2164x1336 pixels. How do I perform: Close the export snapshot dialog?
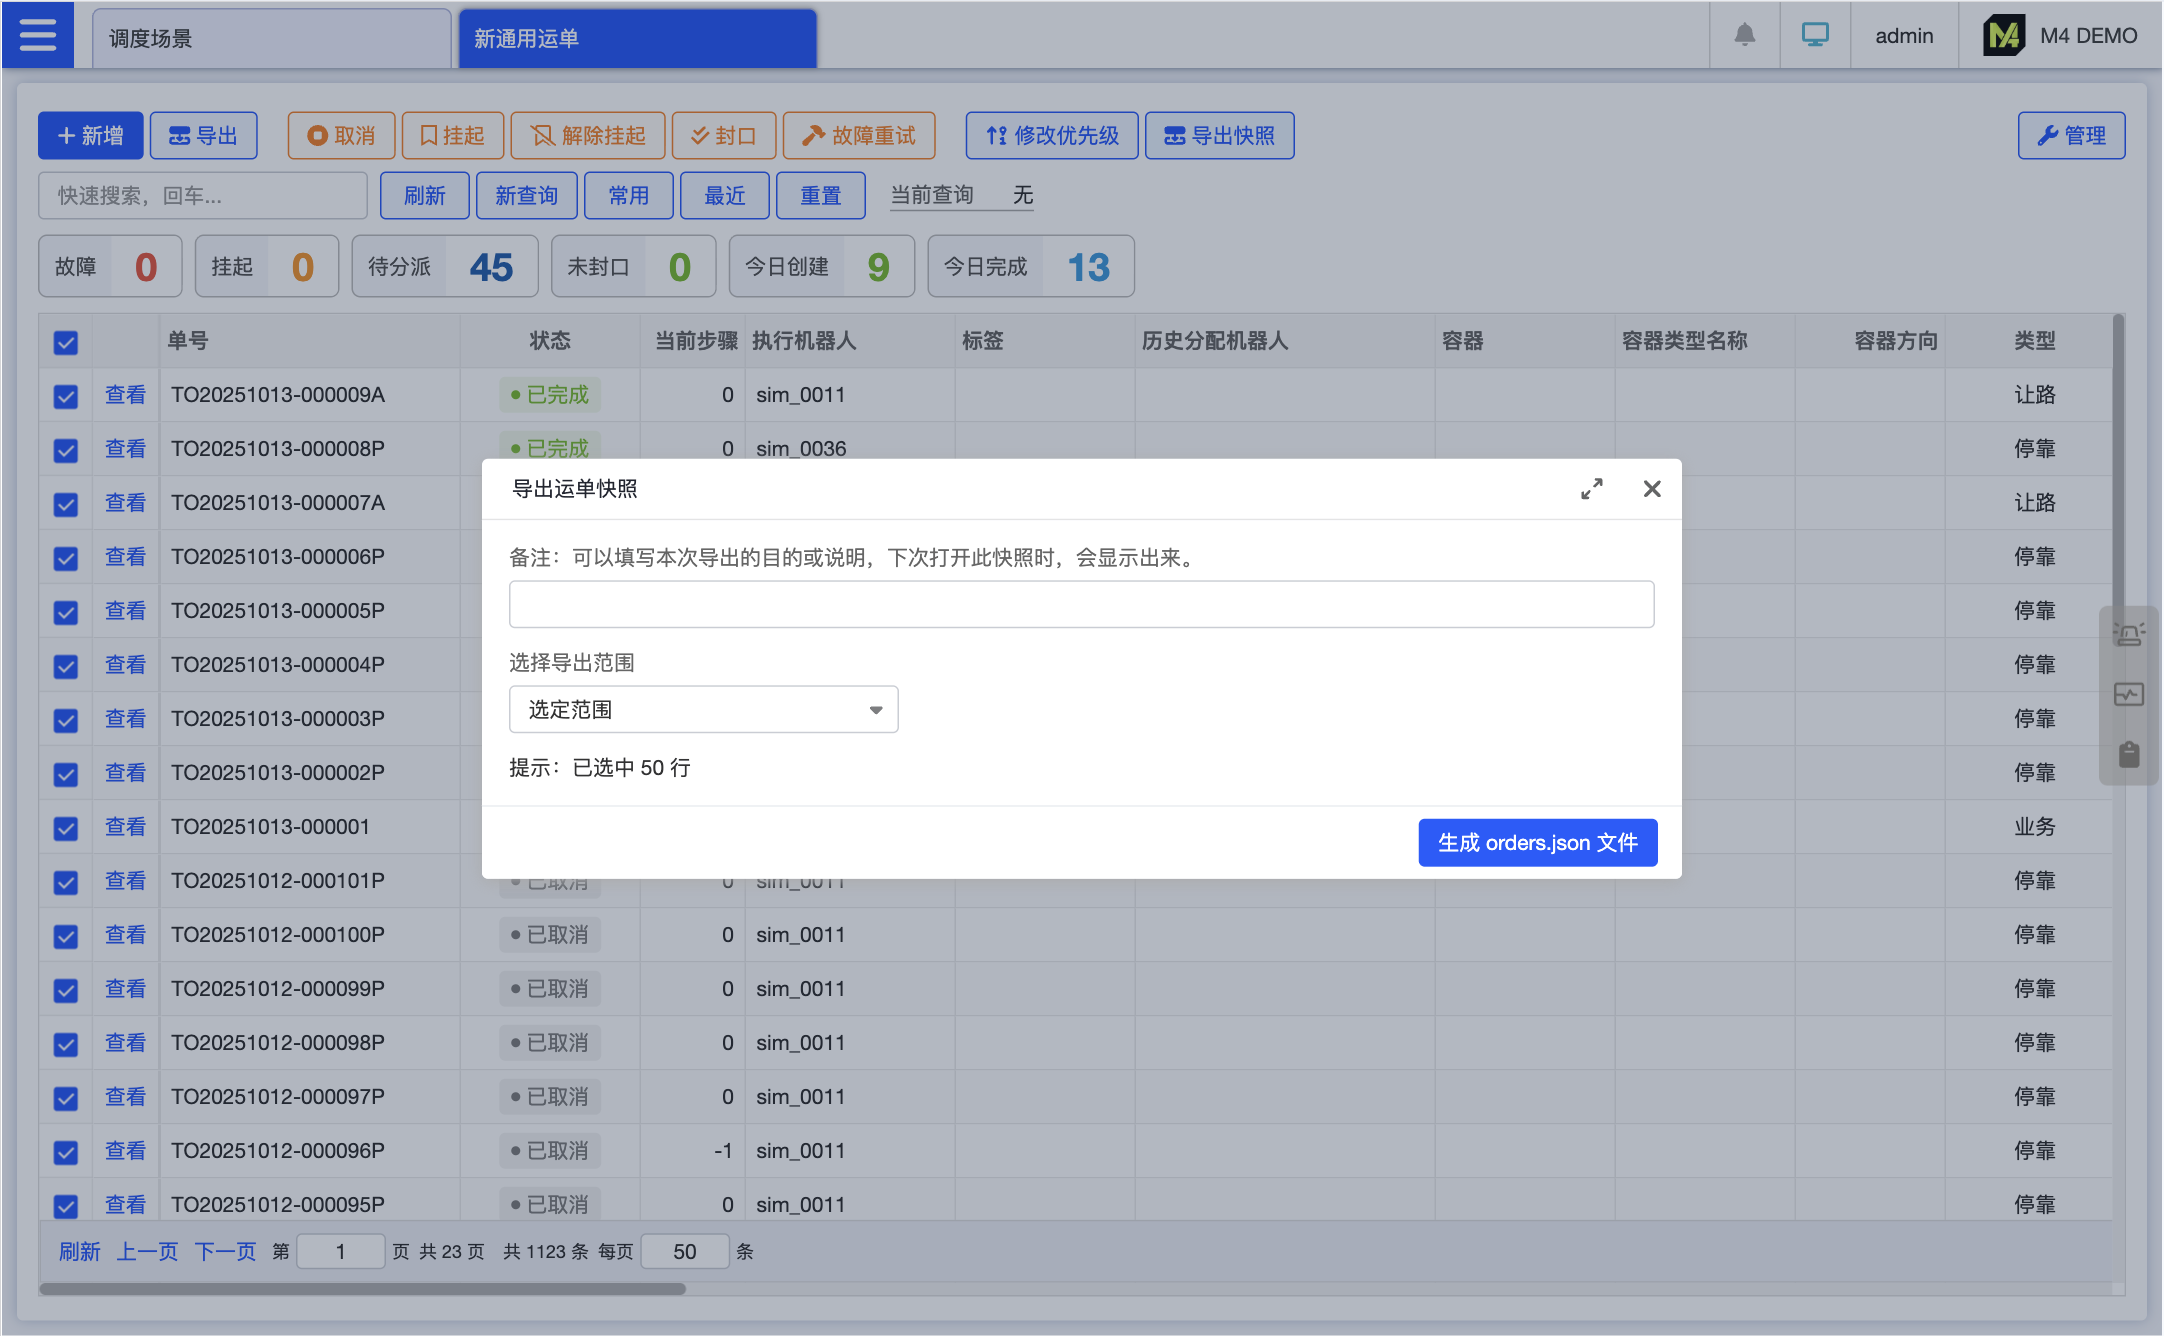pos(1652,489)
